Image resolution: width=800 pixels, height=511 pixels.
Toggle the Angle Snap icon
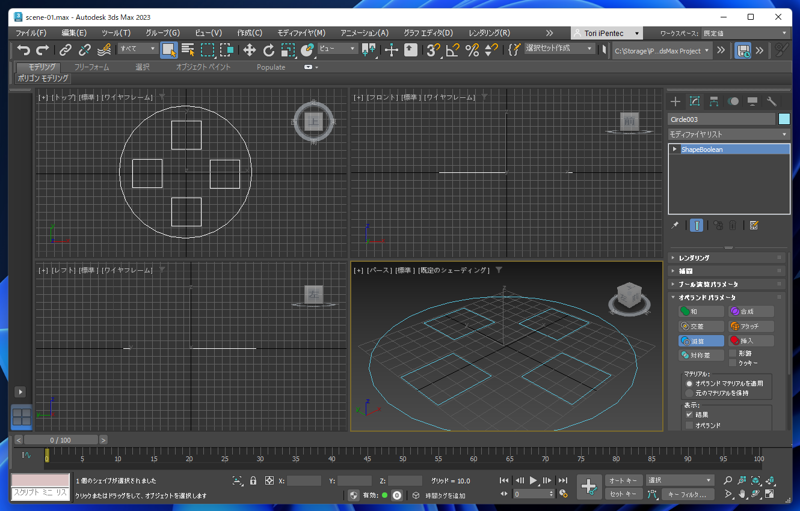[453, 50]
